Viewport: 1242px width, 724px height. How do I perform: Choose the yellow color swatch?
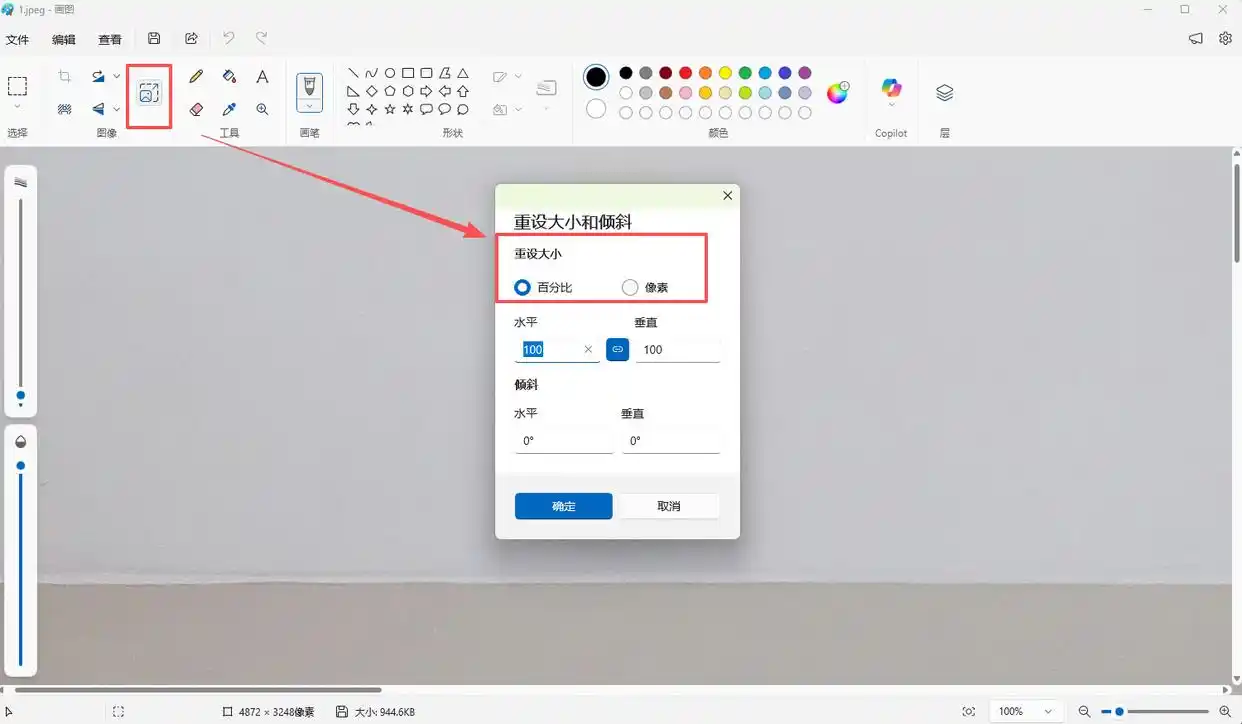[x=725, y=73]
